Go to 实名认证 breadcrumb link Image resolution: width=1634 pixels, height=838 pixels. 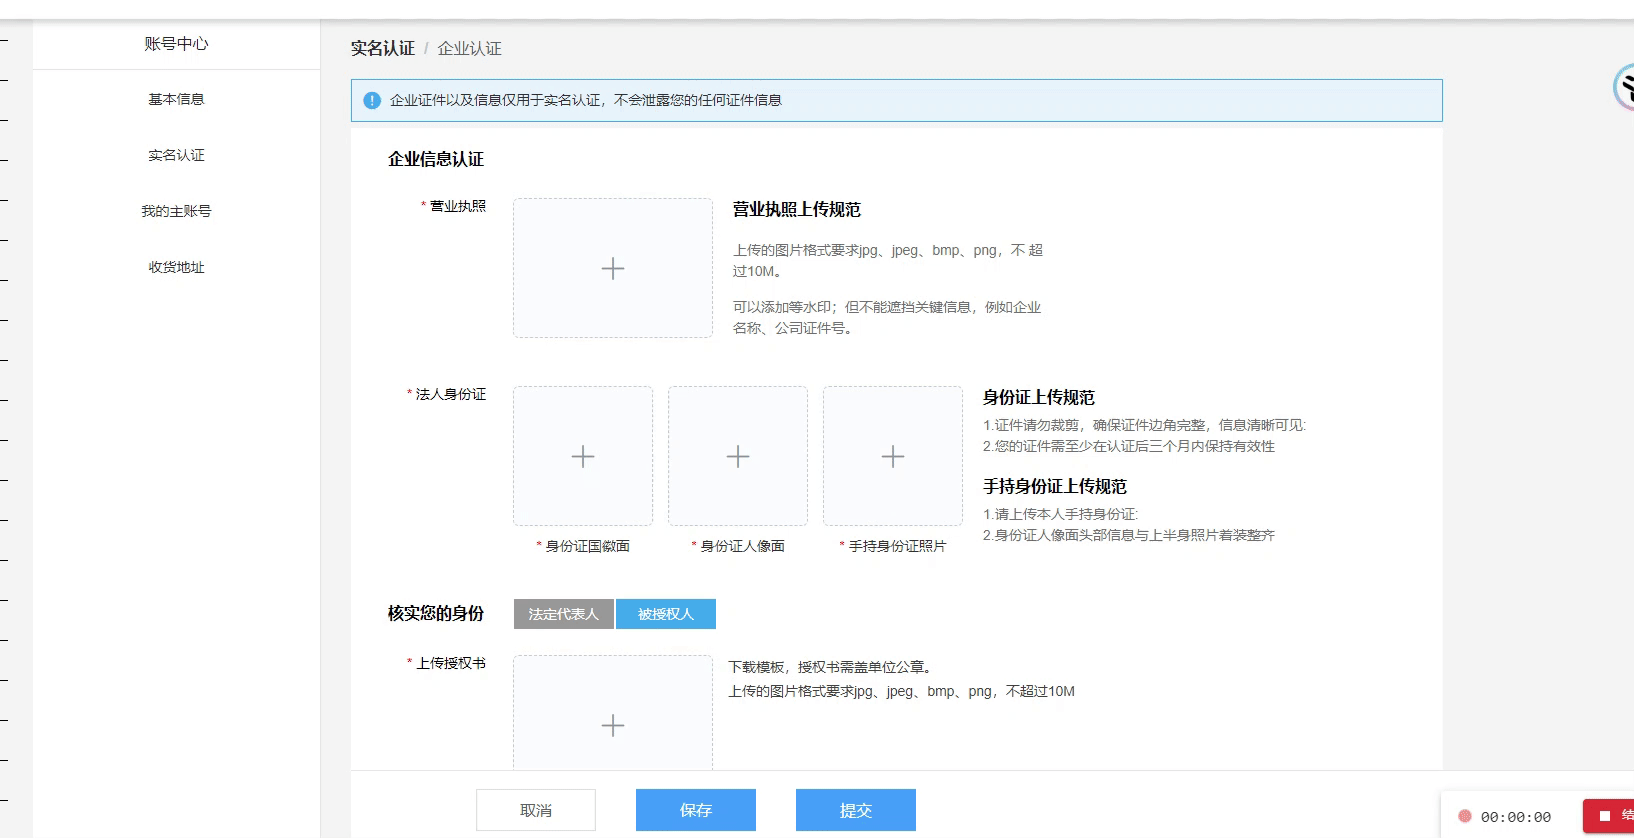[x=383, y=48]
